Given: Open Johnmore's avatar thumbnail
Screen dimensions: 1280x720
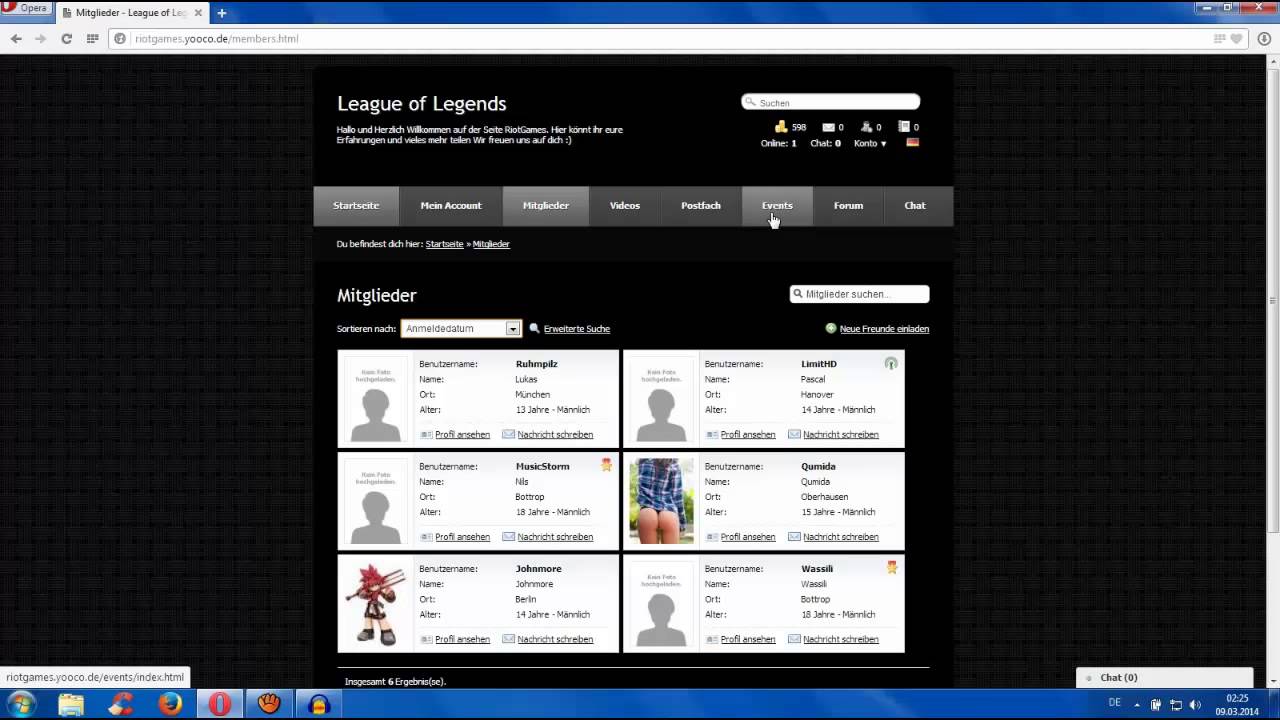Looking at the screenshot, I should tap(376, 604).
